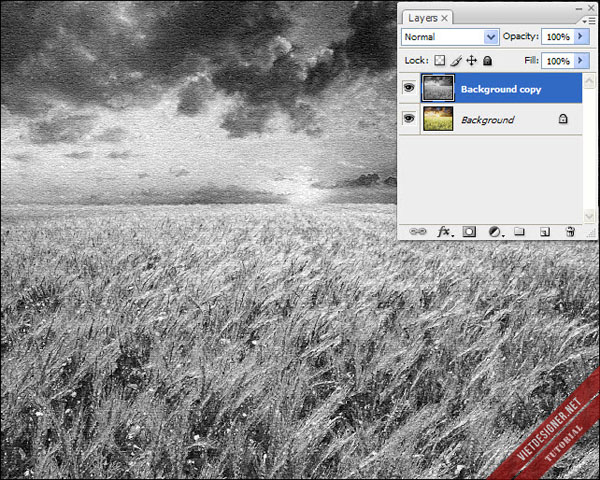Lock layer position
Viewport: 600px width, 480px height.
pos(471,60)
